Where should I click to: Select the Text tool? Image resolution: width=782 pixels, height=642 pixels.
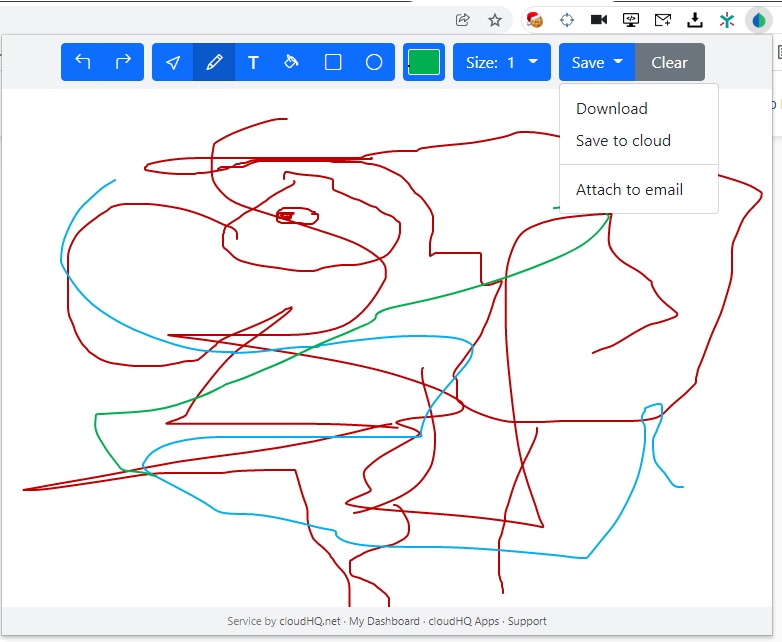click(253, 62)
